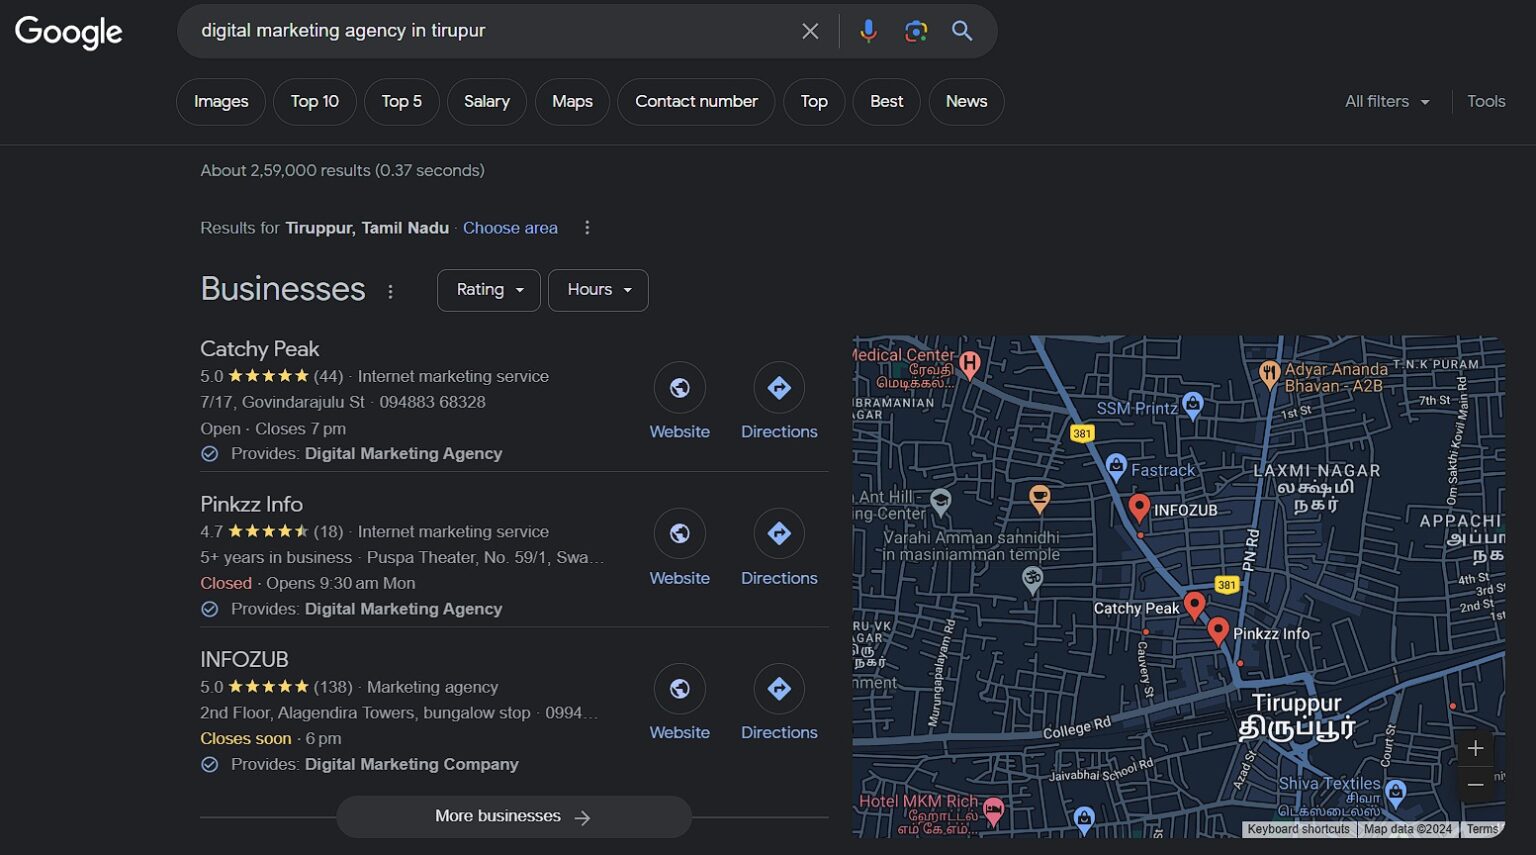The image size is (1536, 855).
Task: Click the map Terms link
Action: click(x=1482, y=829)
